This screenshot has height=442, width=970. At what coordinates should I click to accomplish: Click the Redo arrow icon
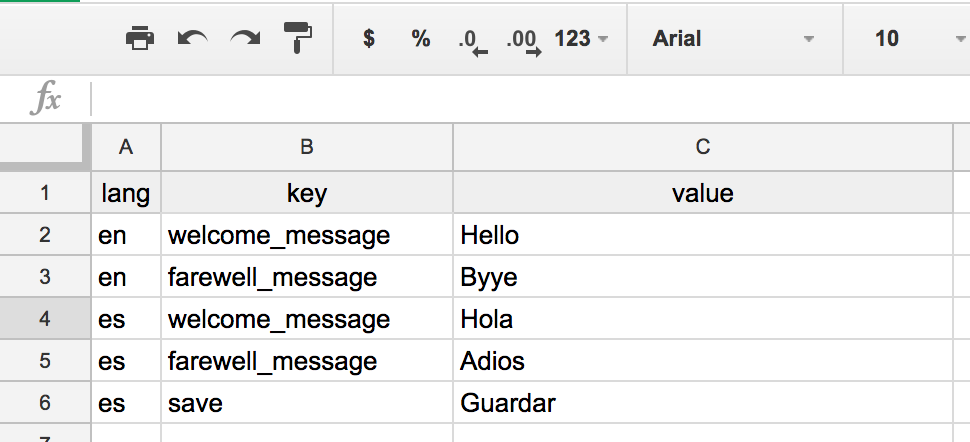coord(244,39)
